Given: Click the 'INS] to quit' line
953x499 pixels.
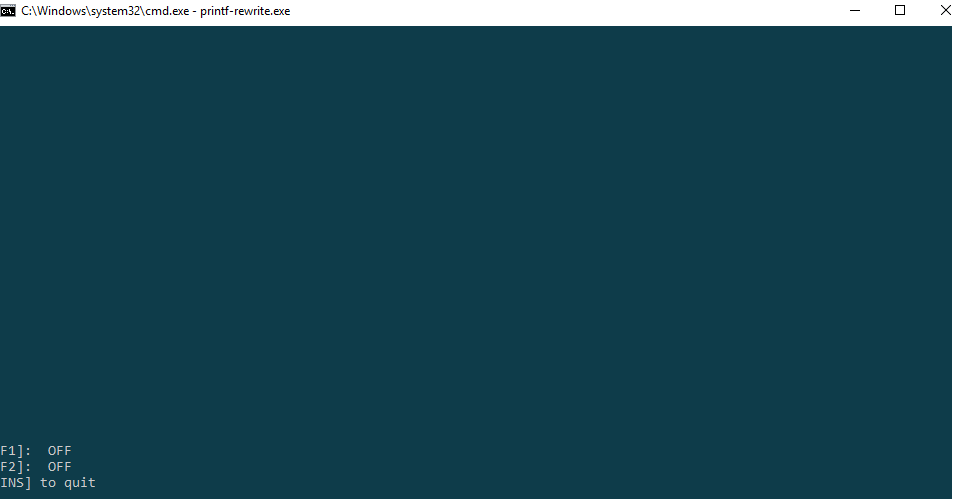Looking at the screenshot, I should pos(48,483).
